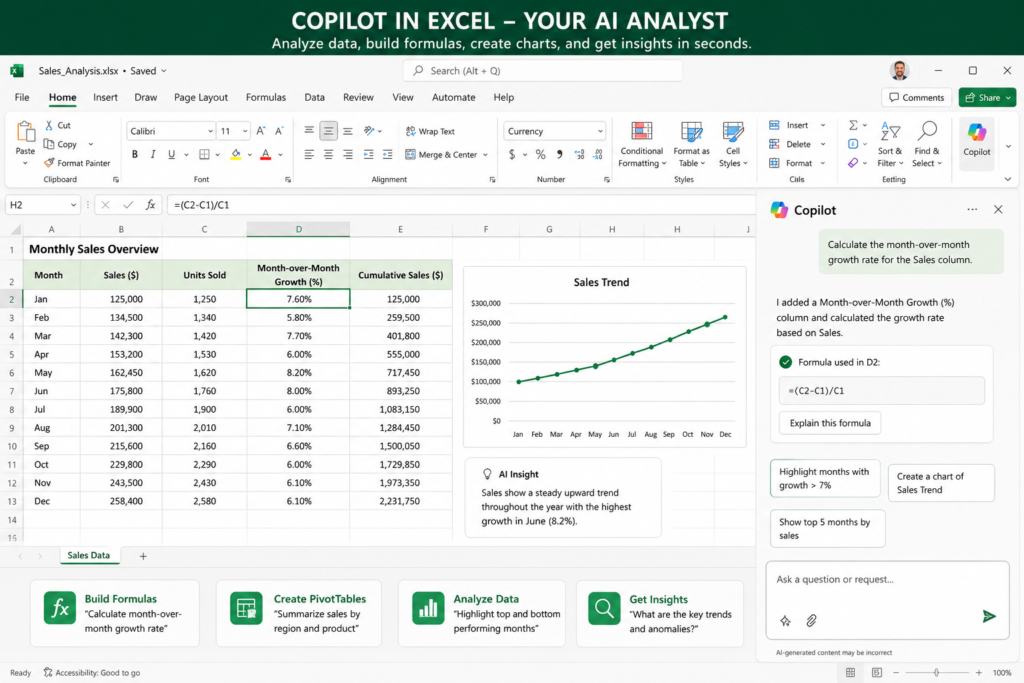Click the Merge & Center icon

point(411,155)
